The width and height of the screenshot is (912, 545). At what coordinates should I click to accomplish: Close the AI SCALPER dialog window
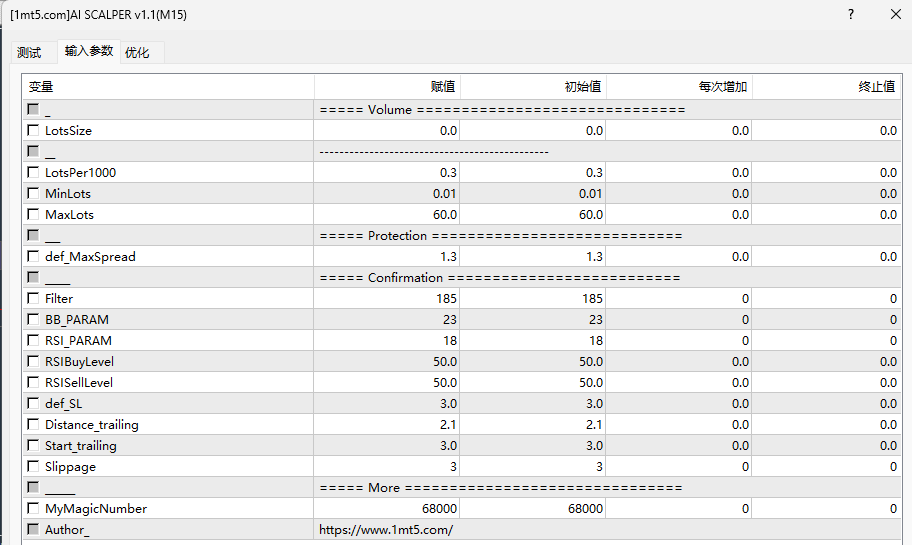[x=895, y=15]
